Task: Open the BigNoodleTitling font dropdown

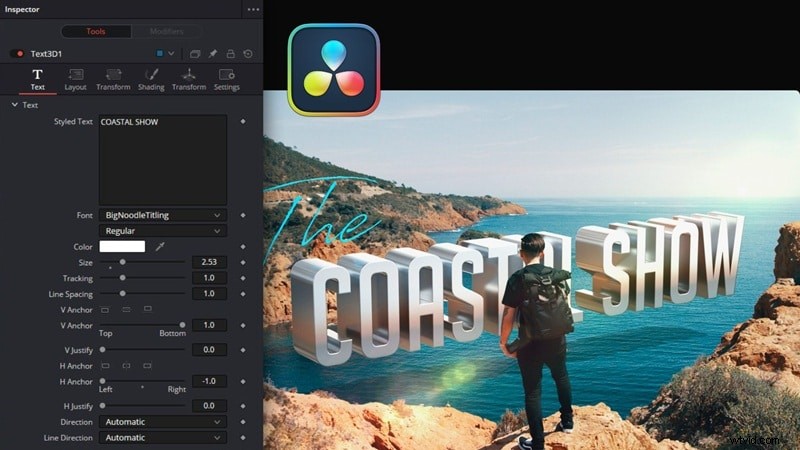Action: pyautogui.click(x=163, y=215)
